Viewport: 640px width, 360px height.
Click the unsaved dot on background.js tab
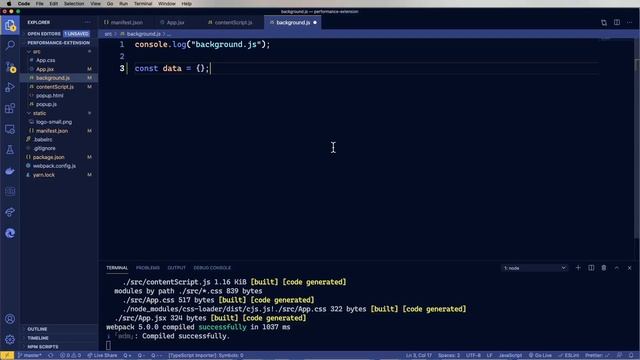pos(315,22)
